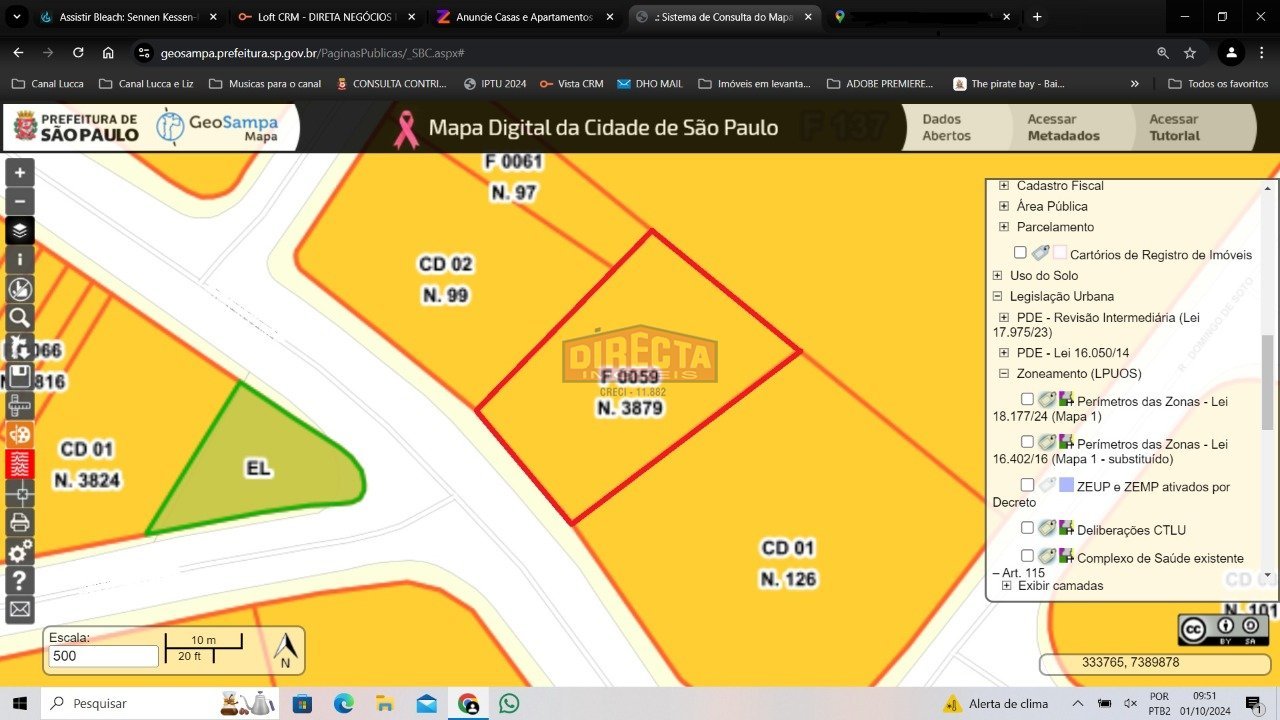Click the ZEUP e ZEMP purple swatch
The height and width of the screenshot is (720, 1280).
(1066, 485)
